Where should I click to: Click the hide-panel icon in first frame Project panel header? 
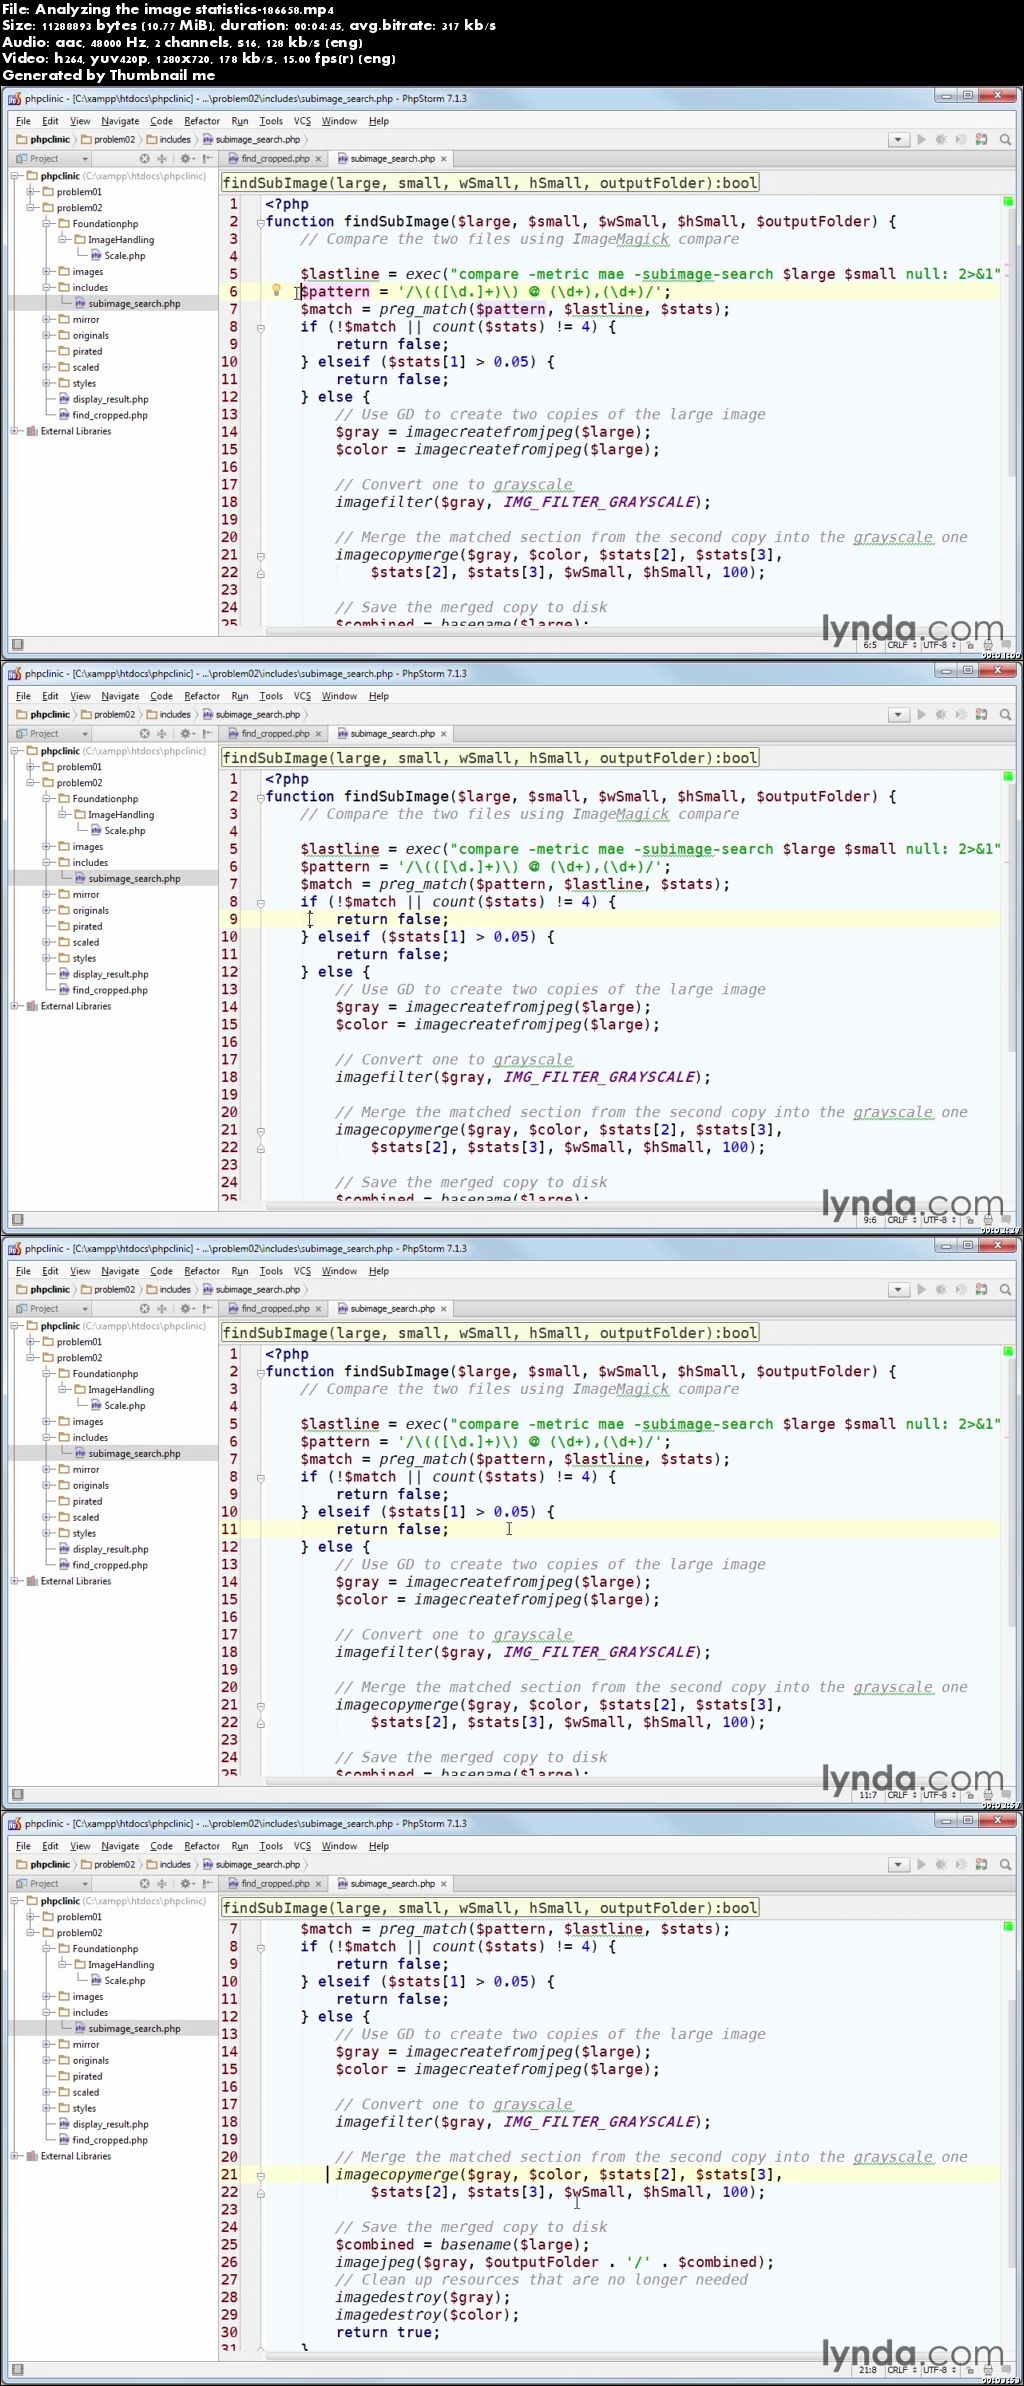pyautogui.click(x=207, y=159)
